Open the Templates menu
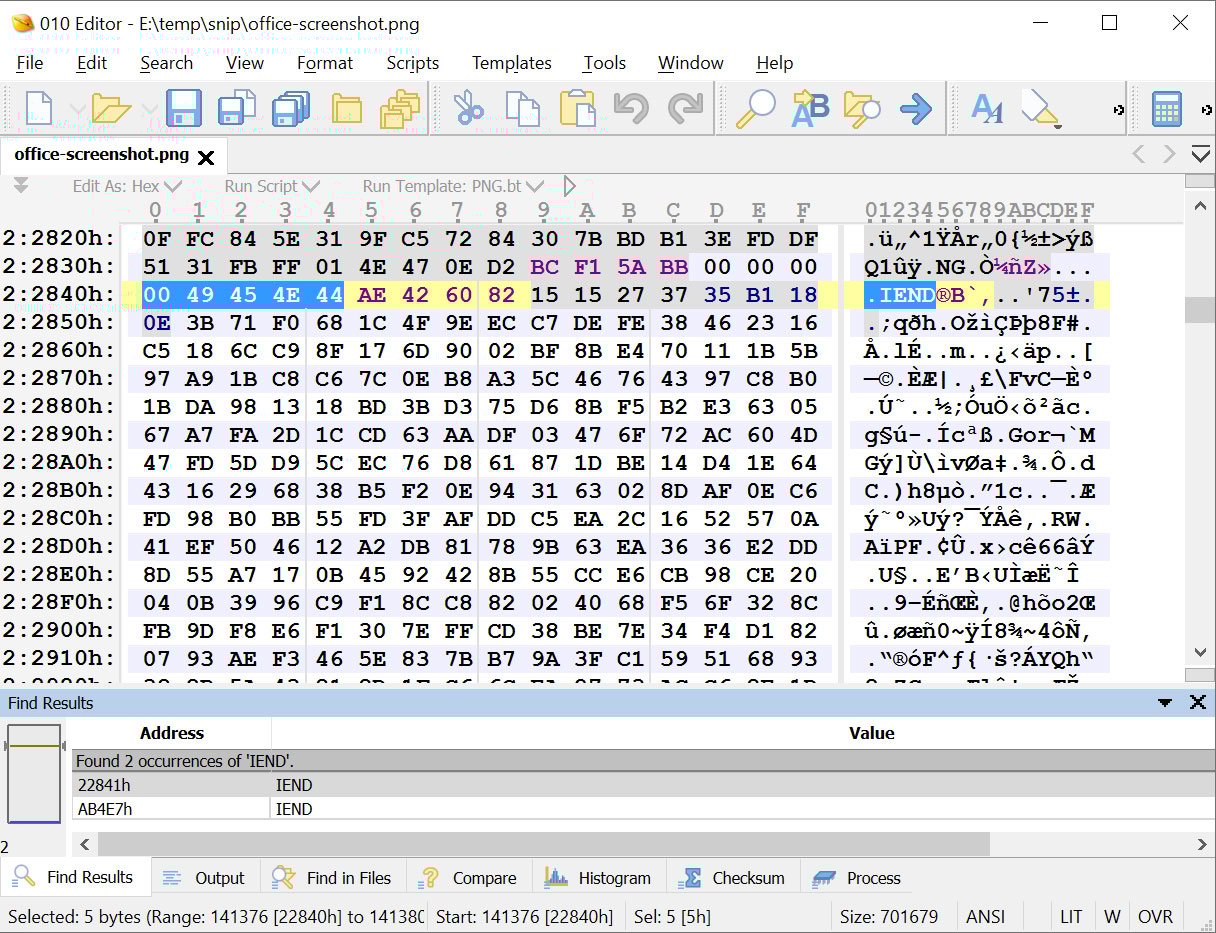 [511, 63]
